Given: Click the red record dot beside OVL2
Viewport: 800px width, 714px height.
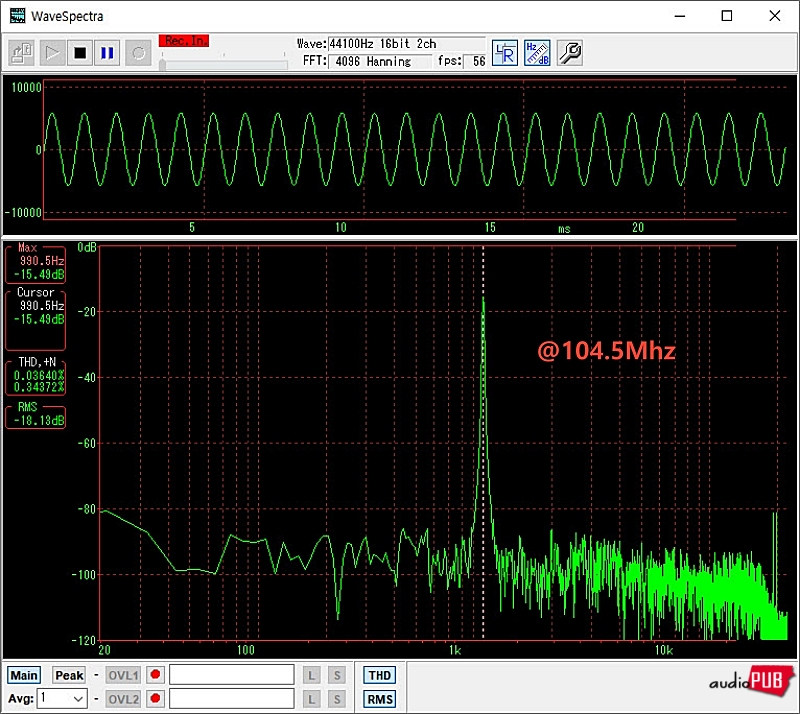Looking at the screenshot, I should [x=156, y=698].
